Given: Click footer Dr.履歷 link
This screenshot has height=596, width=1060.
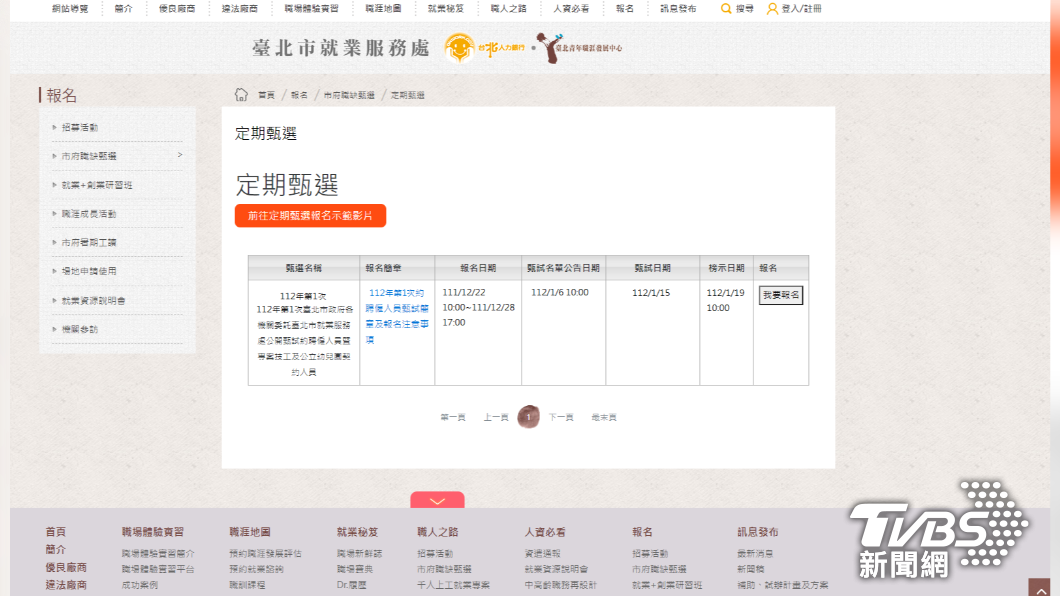Looking at the screenshot, I should (351, 585).
